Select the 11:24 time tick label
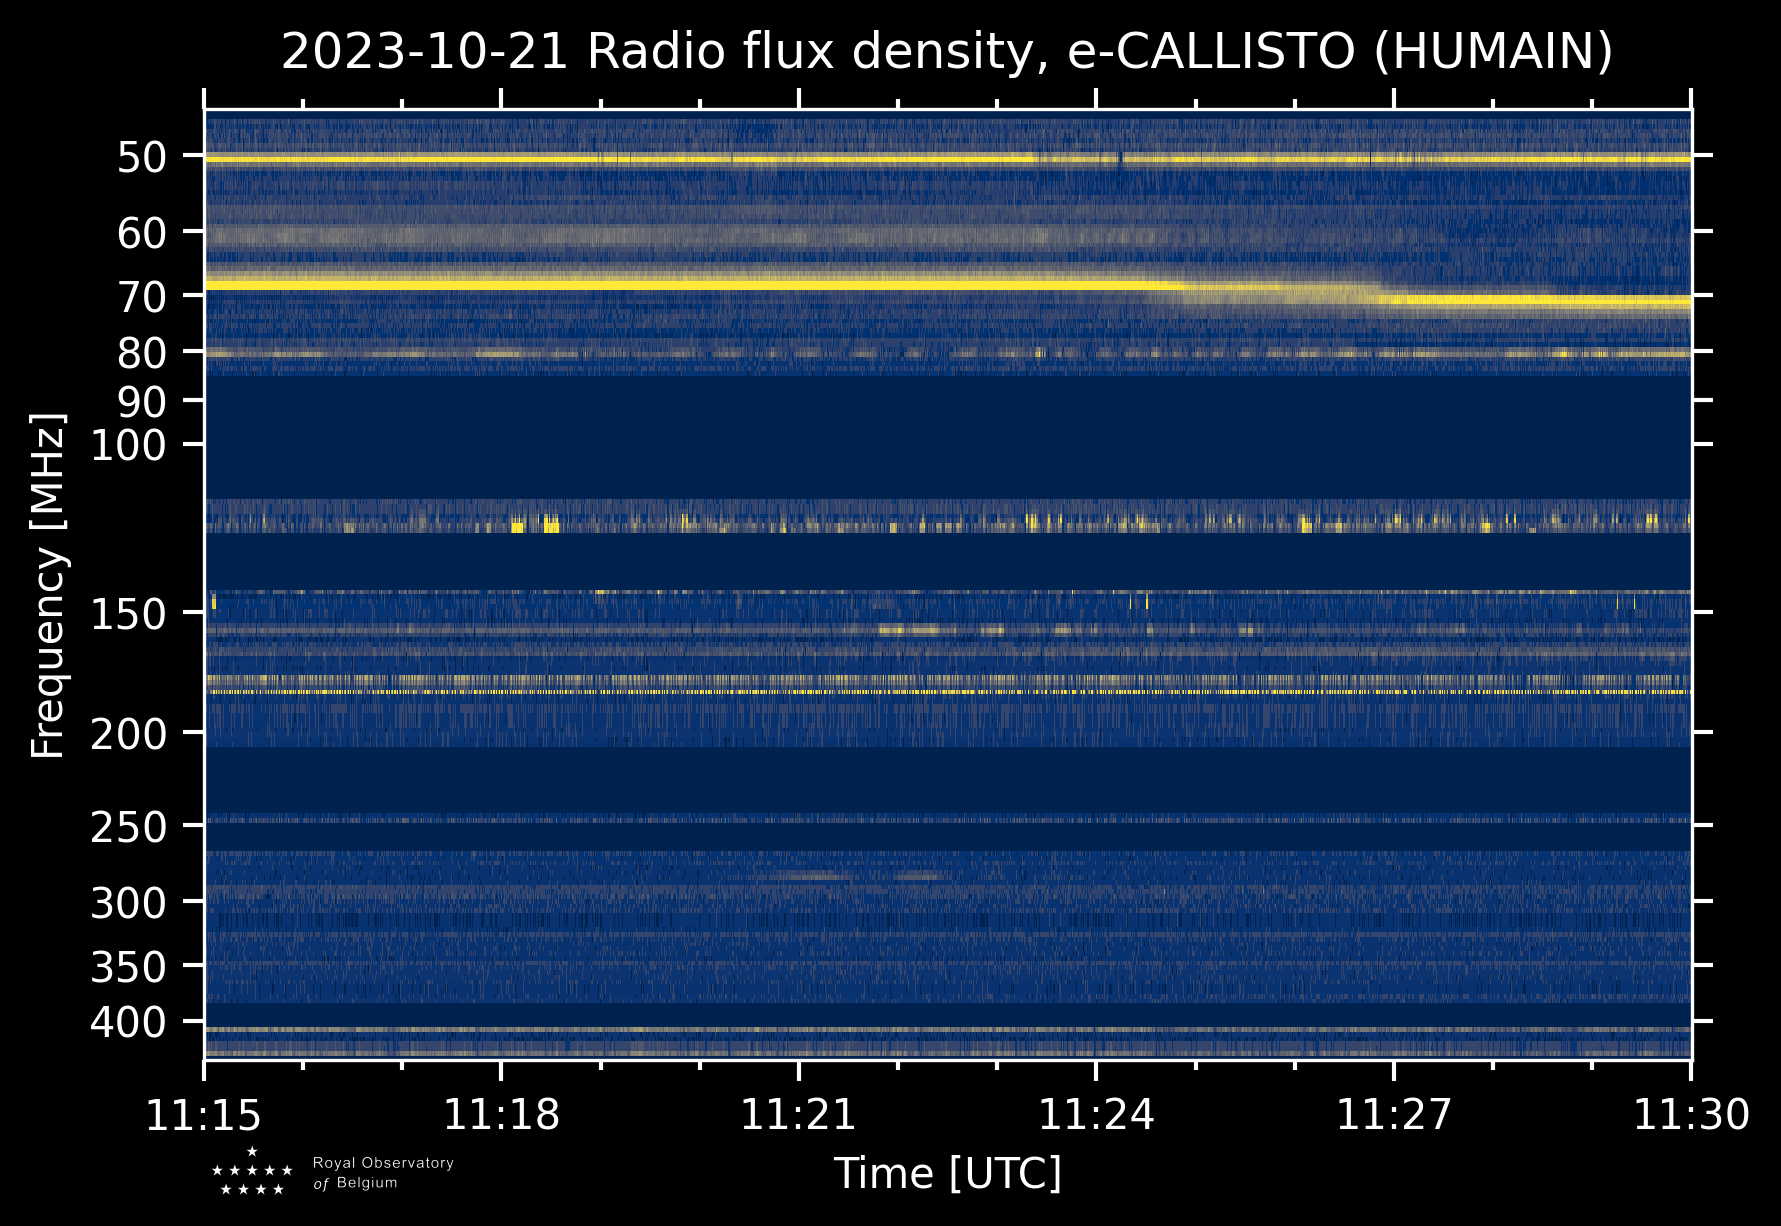 [x=1096, y=1115]
